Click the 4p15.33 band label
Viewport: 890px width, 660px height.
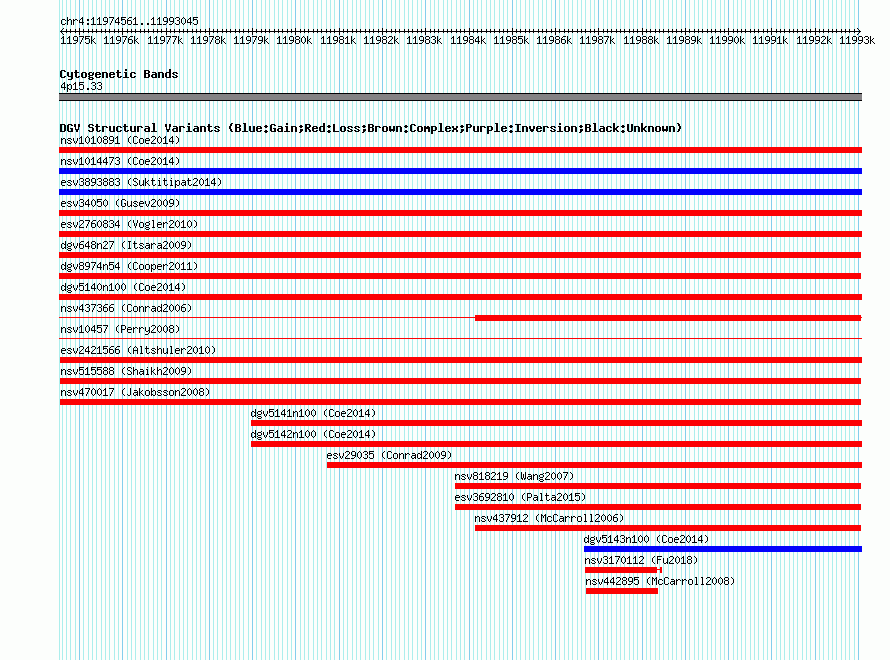coord(81,86)
